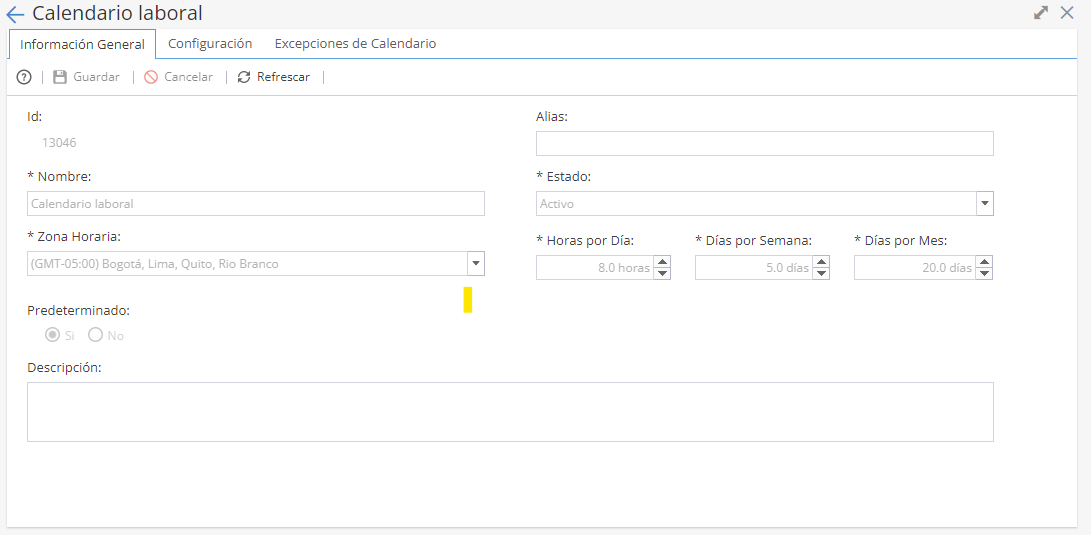The image size is (1091, 535).
Task: Click the Nombre input field
Action: pos(256,204)
